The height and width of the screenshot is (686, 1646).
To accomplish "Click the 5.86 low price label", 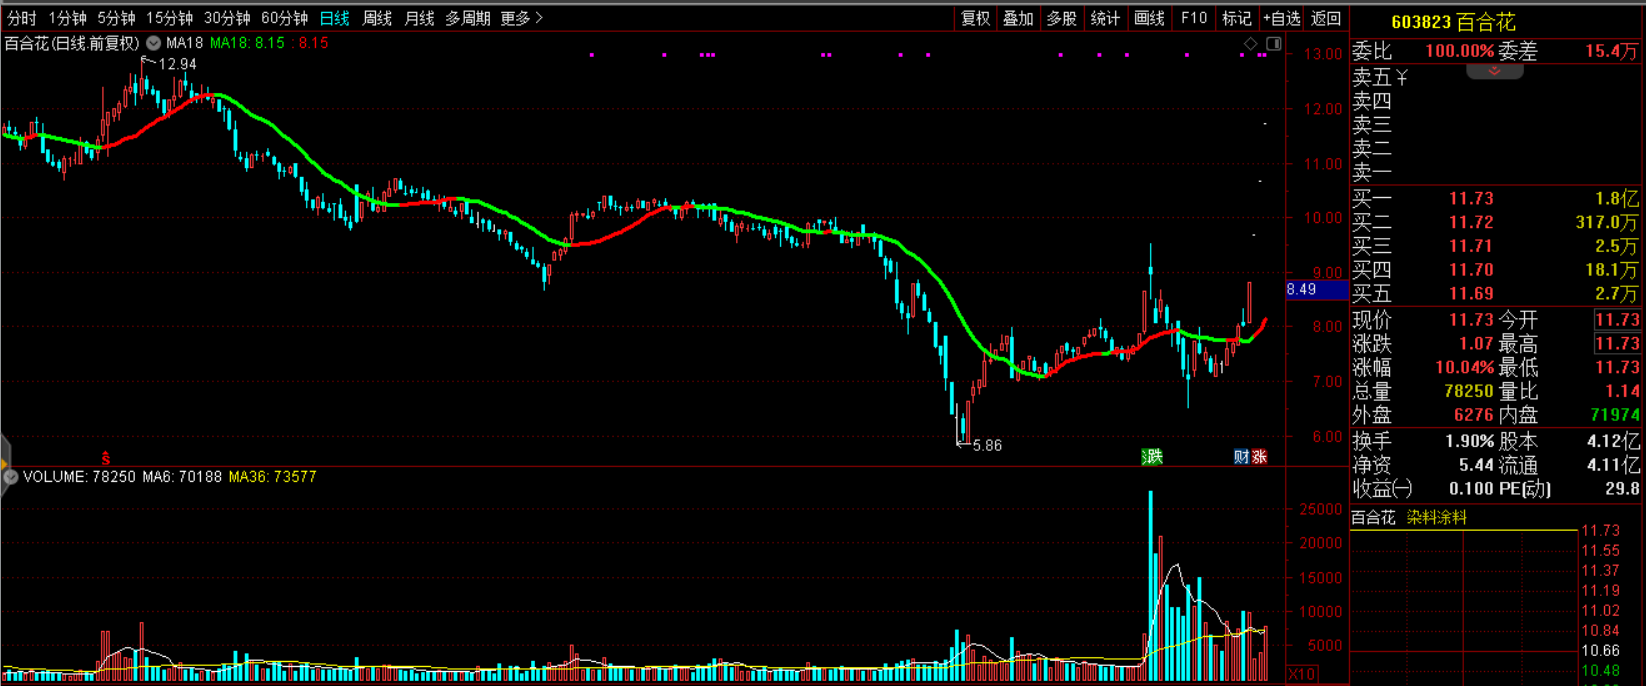I will click(x=986, y=446).
